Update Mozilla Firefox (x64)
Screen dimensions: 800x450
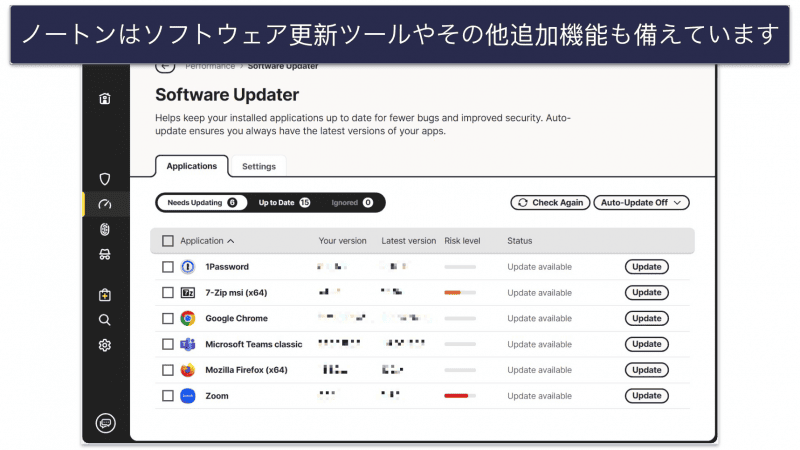(647, 370)
